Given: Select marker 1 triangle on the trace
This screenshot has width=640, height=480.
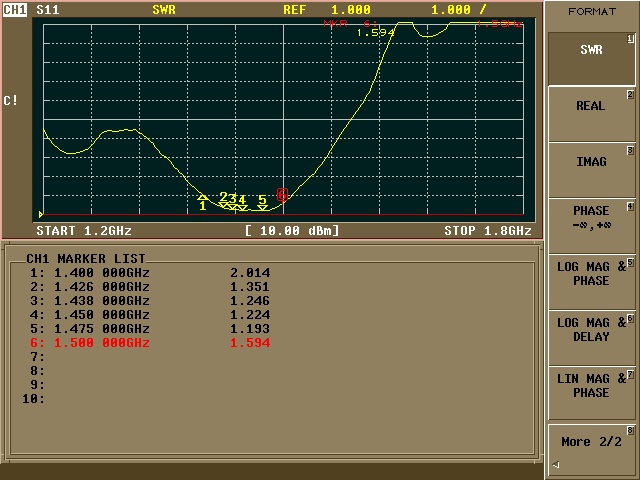Looking at the screenshot, I should tap(202, 198).
